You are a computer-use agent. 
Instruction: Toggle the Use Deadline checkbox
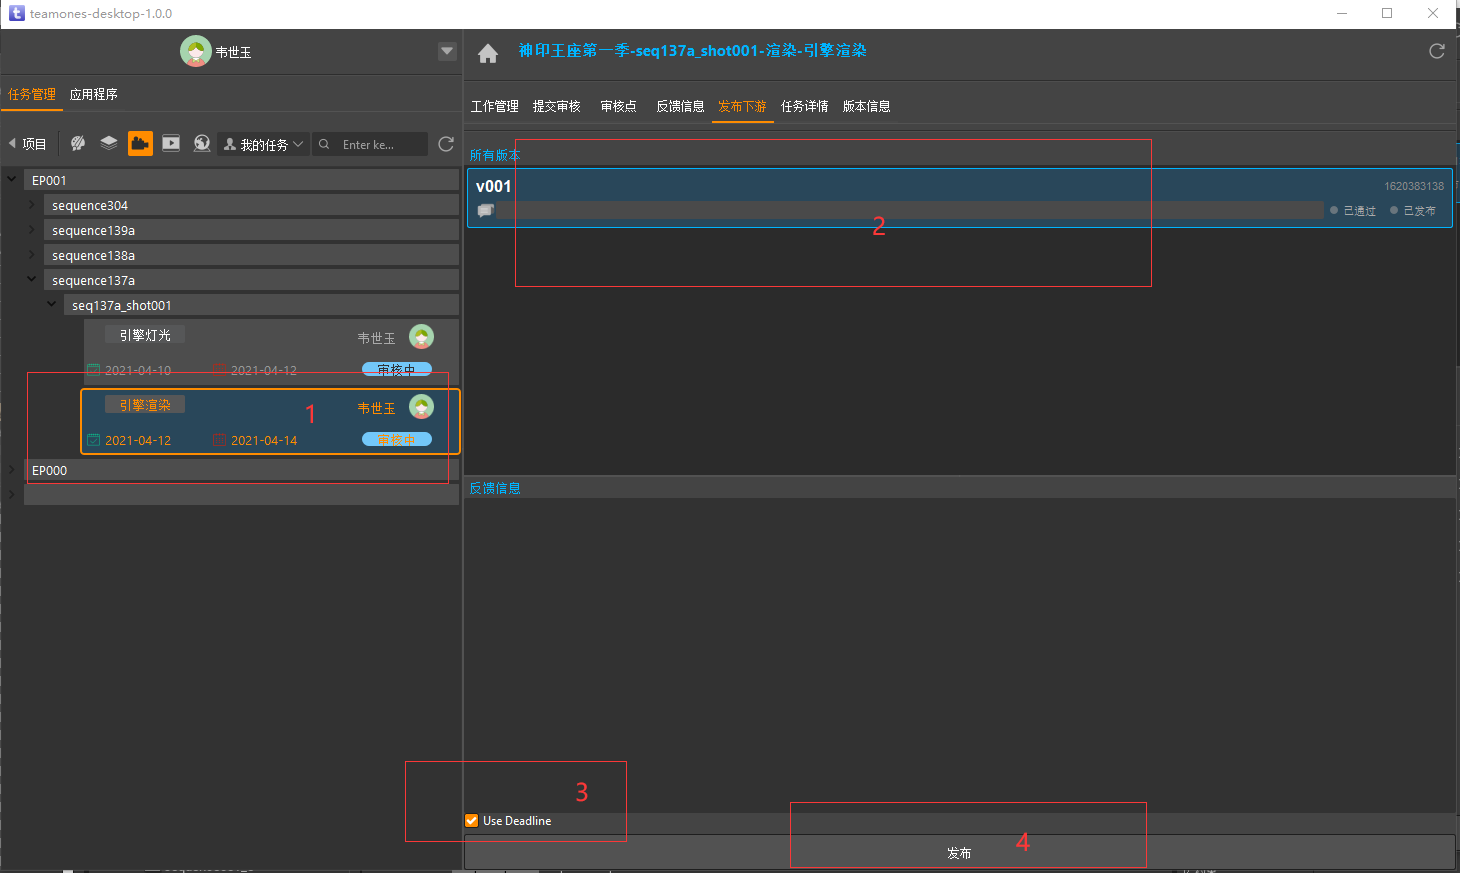(x=472, y=821)
